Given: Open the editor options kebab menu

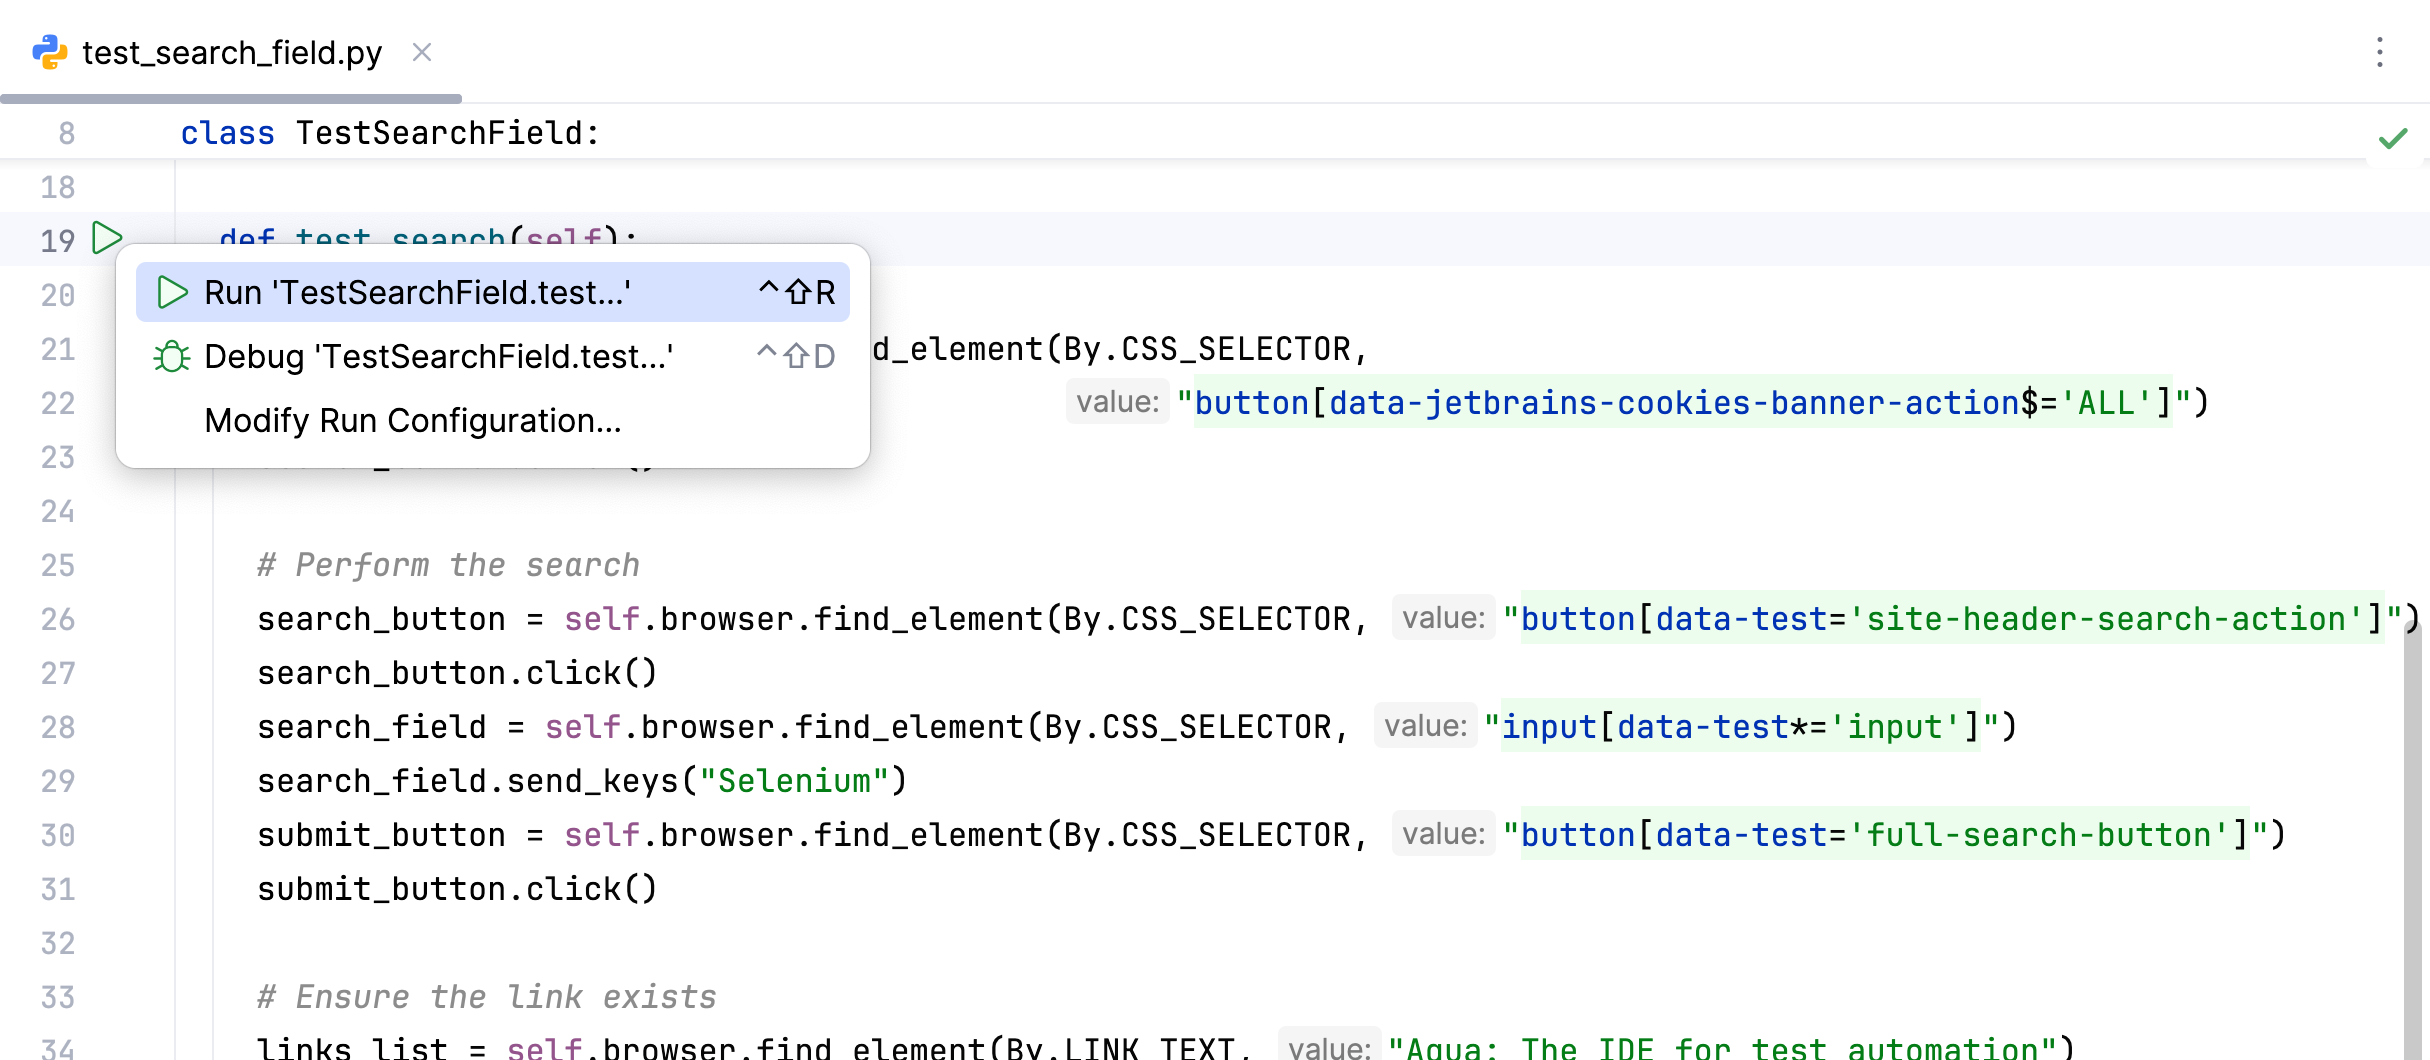Looking at the screenshot, I should [x=2380, y=52].
